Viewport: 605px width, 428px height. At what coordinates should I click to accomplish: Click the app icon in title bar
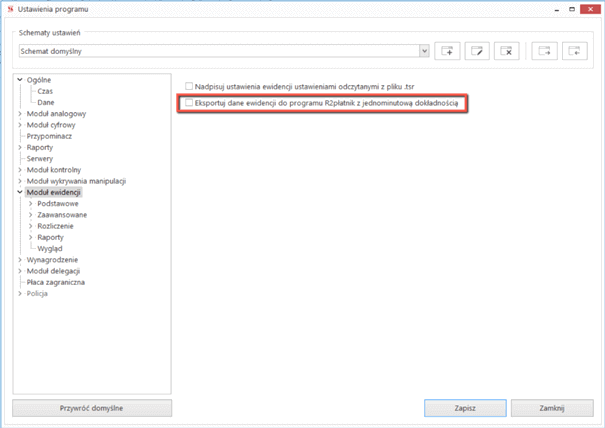coord(9,9)
